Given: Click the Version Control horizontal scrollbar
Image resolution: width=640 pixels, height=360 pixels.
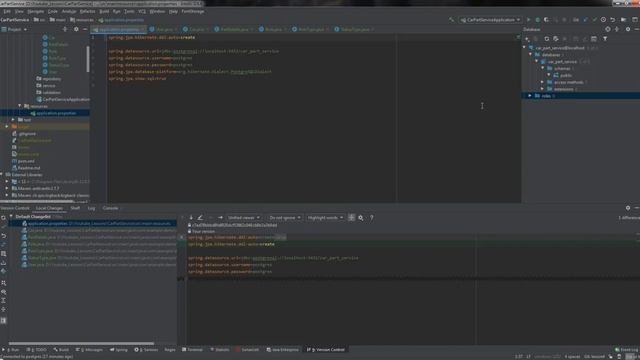Looking at the screenshot, I should [81, 344].
